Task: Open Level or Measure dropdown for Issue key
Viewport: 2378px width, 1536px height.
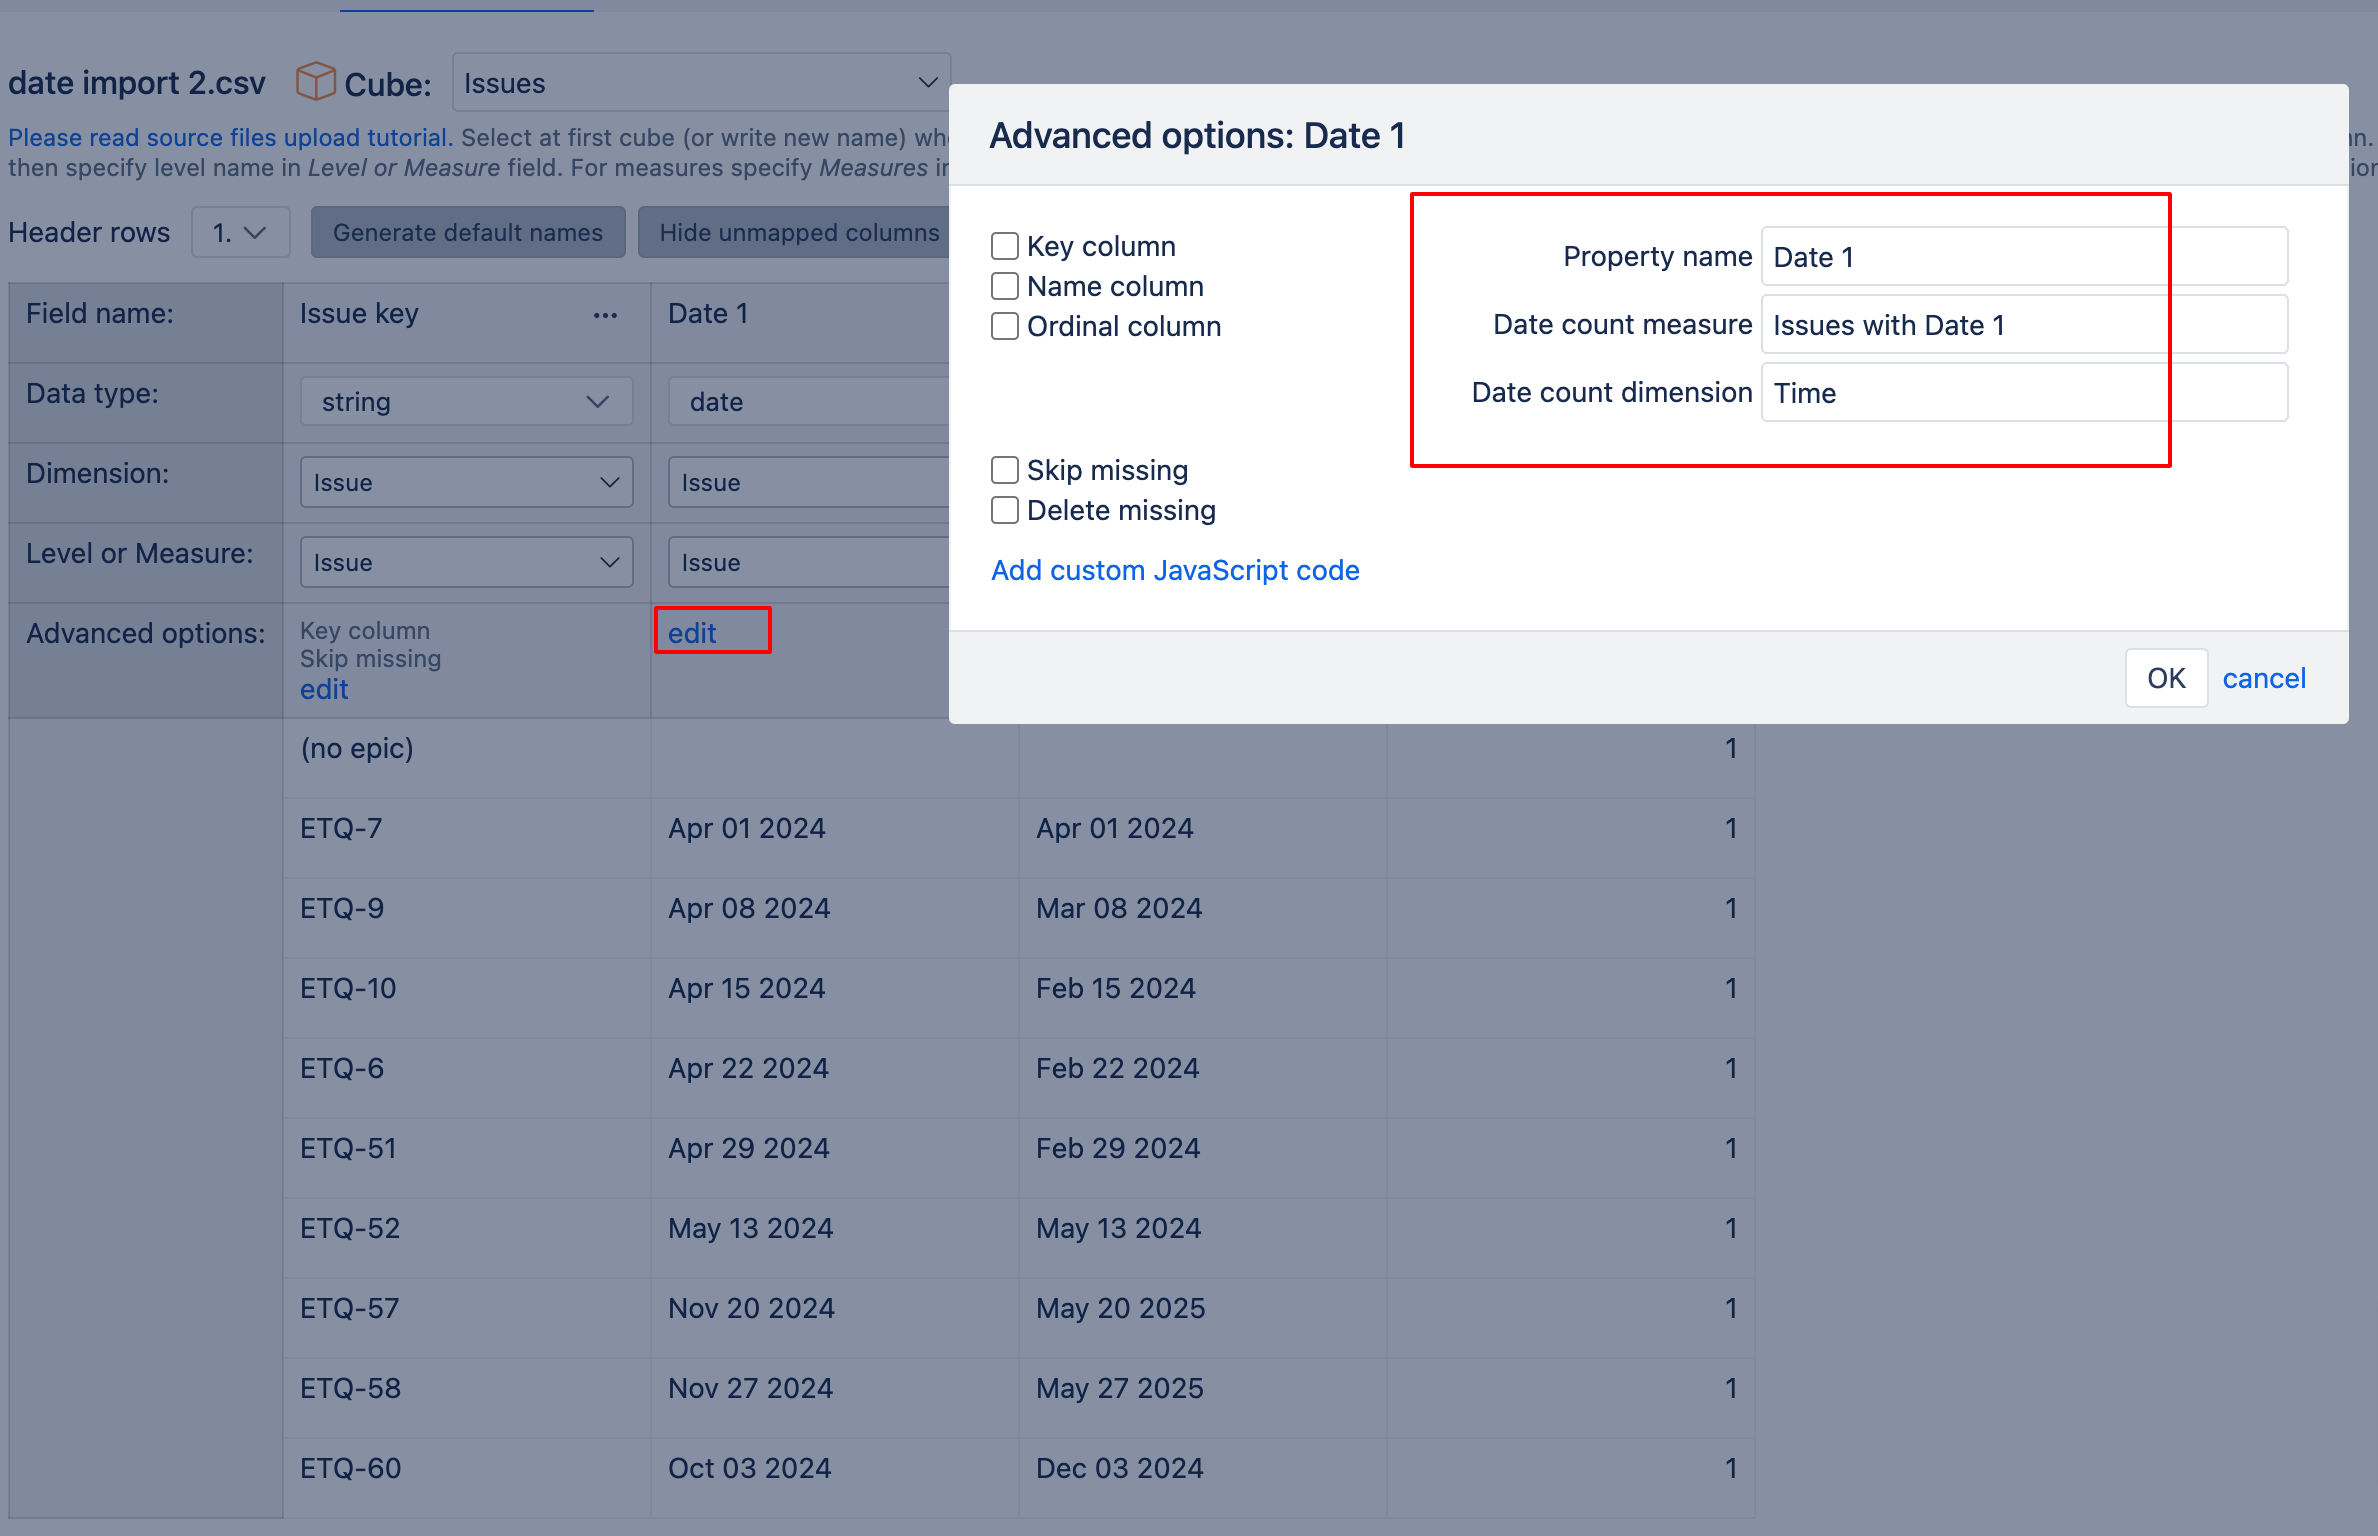Action: coord(466,562)
